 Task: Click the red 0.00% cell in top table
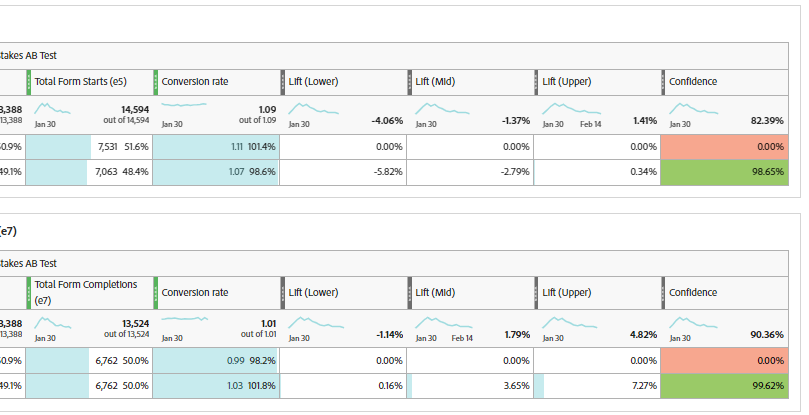coord(724,146)
